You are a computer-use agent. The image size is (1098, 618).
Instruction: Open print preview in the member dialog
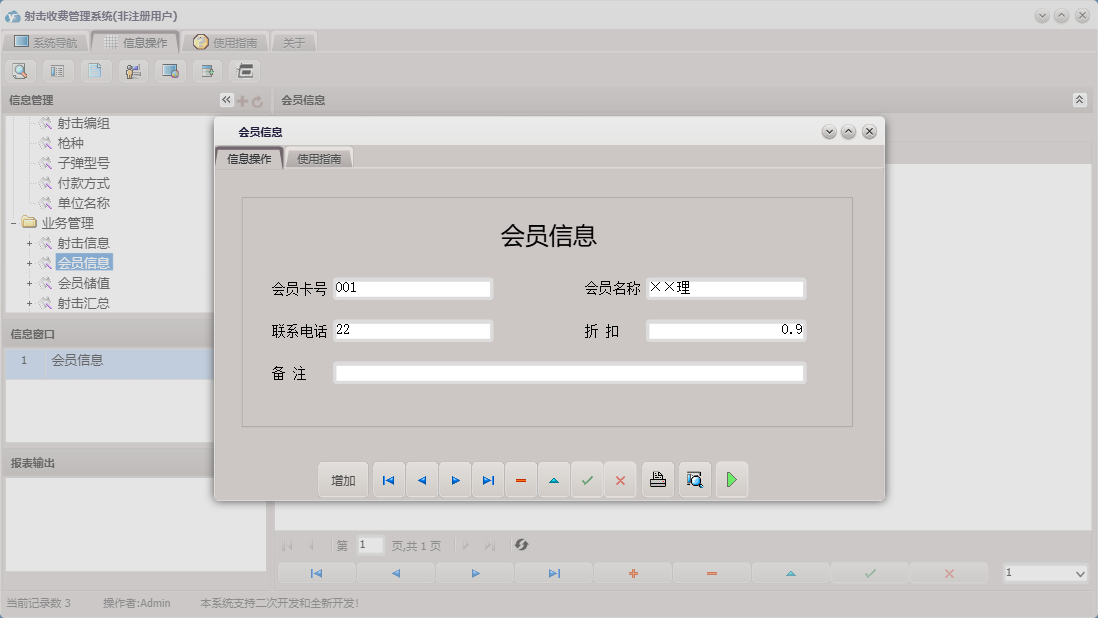pyautogui.click(x=694, y=479)
